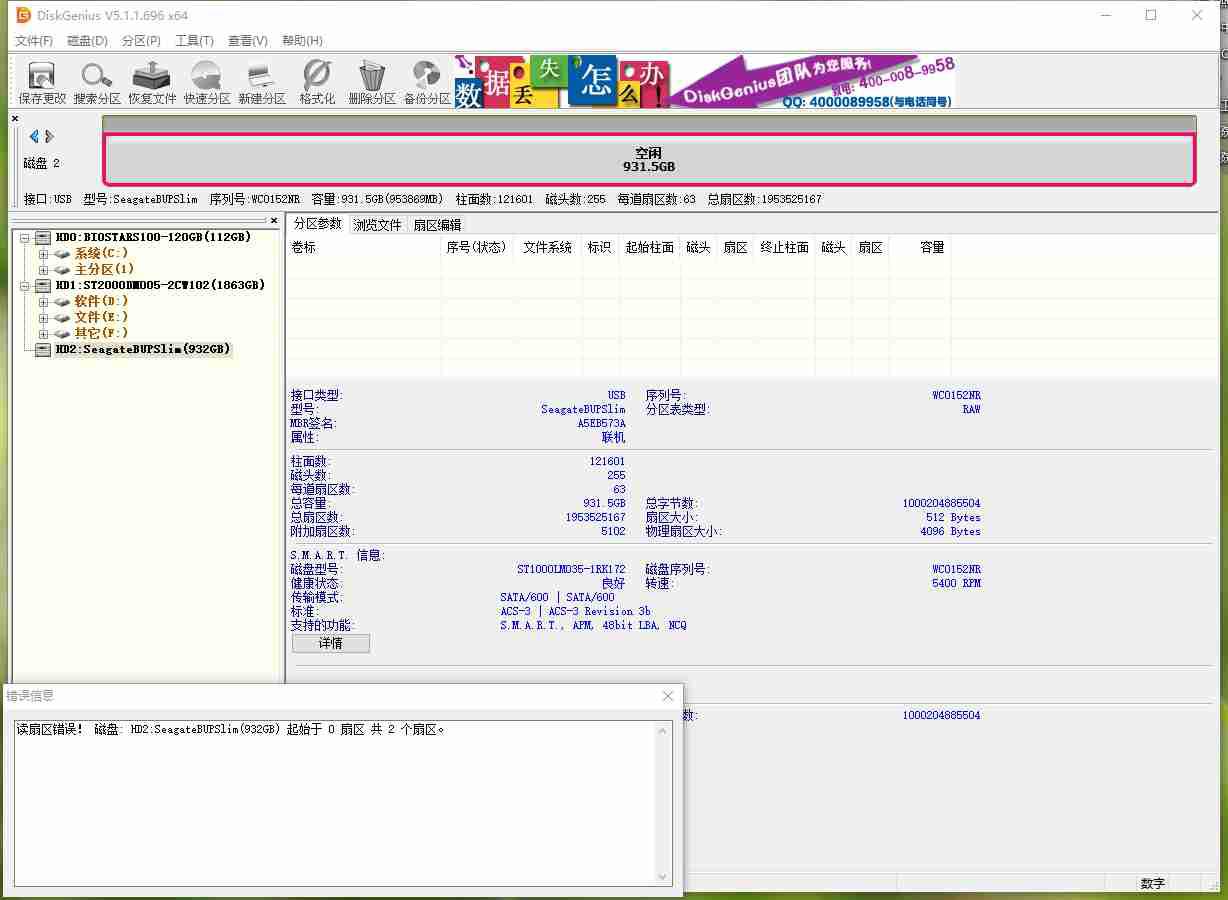Open the 查看(V) menu
Image resolution: width=1228 pixels, height=900 pixels.
point(248,41)
